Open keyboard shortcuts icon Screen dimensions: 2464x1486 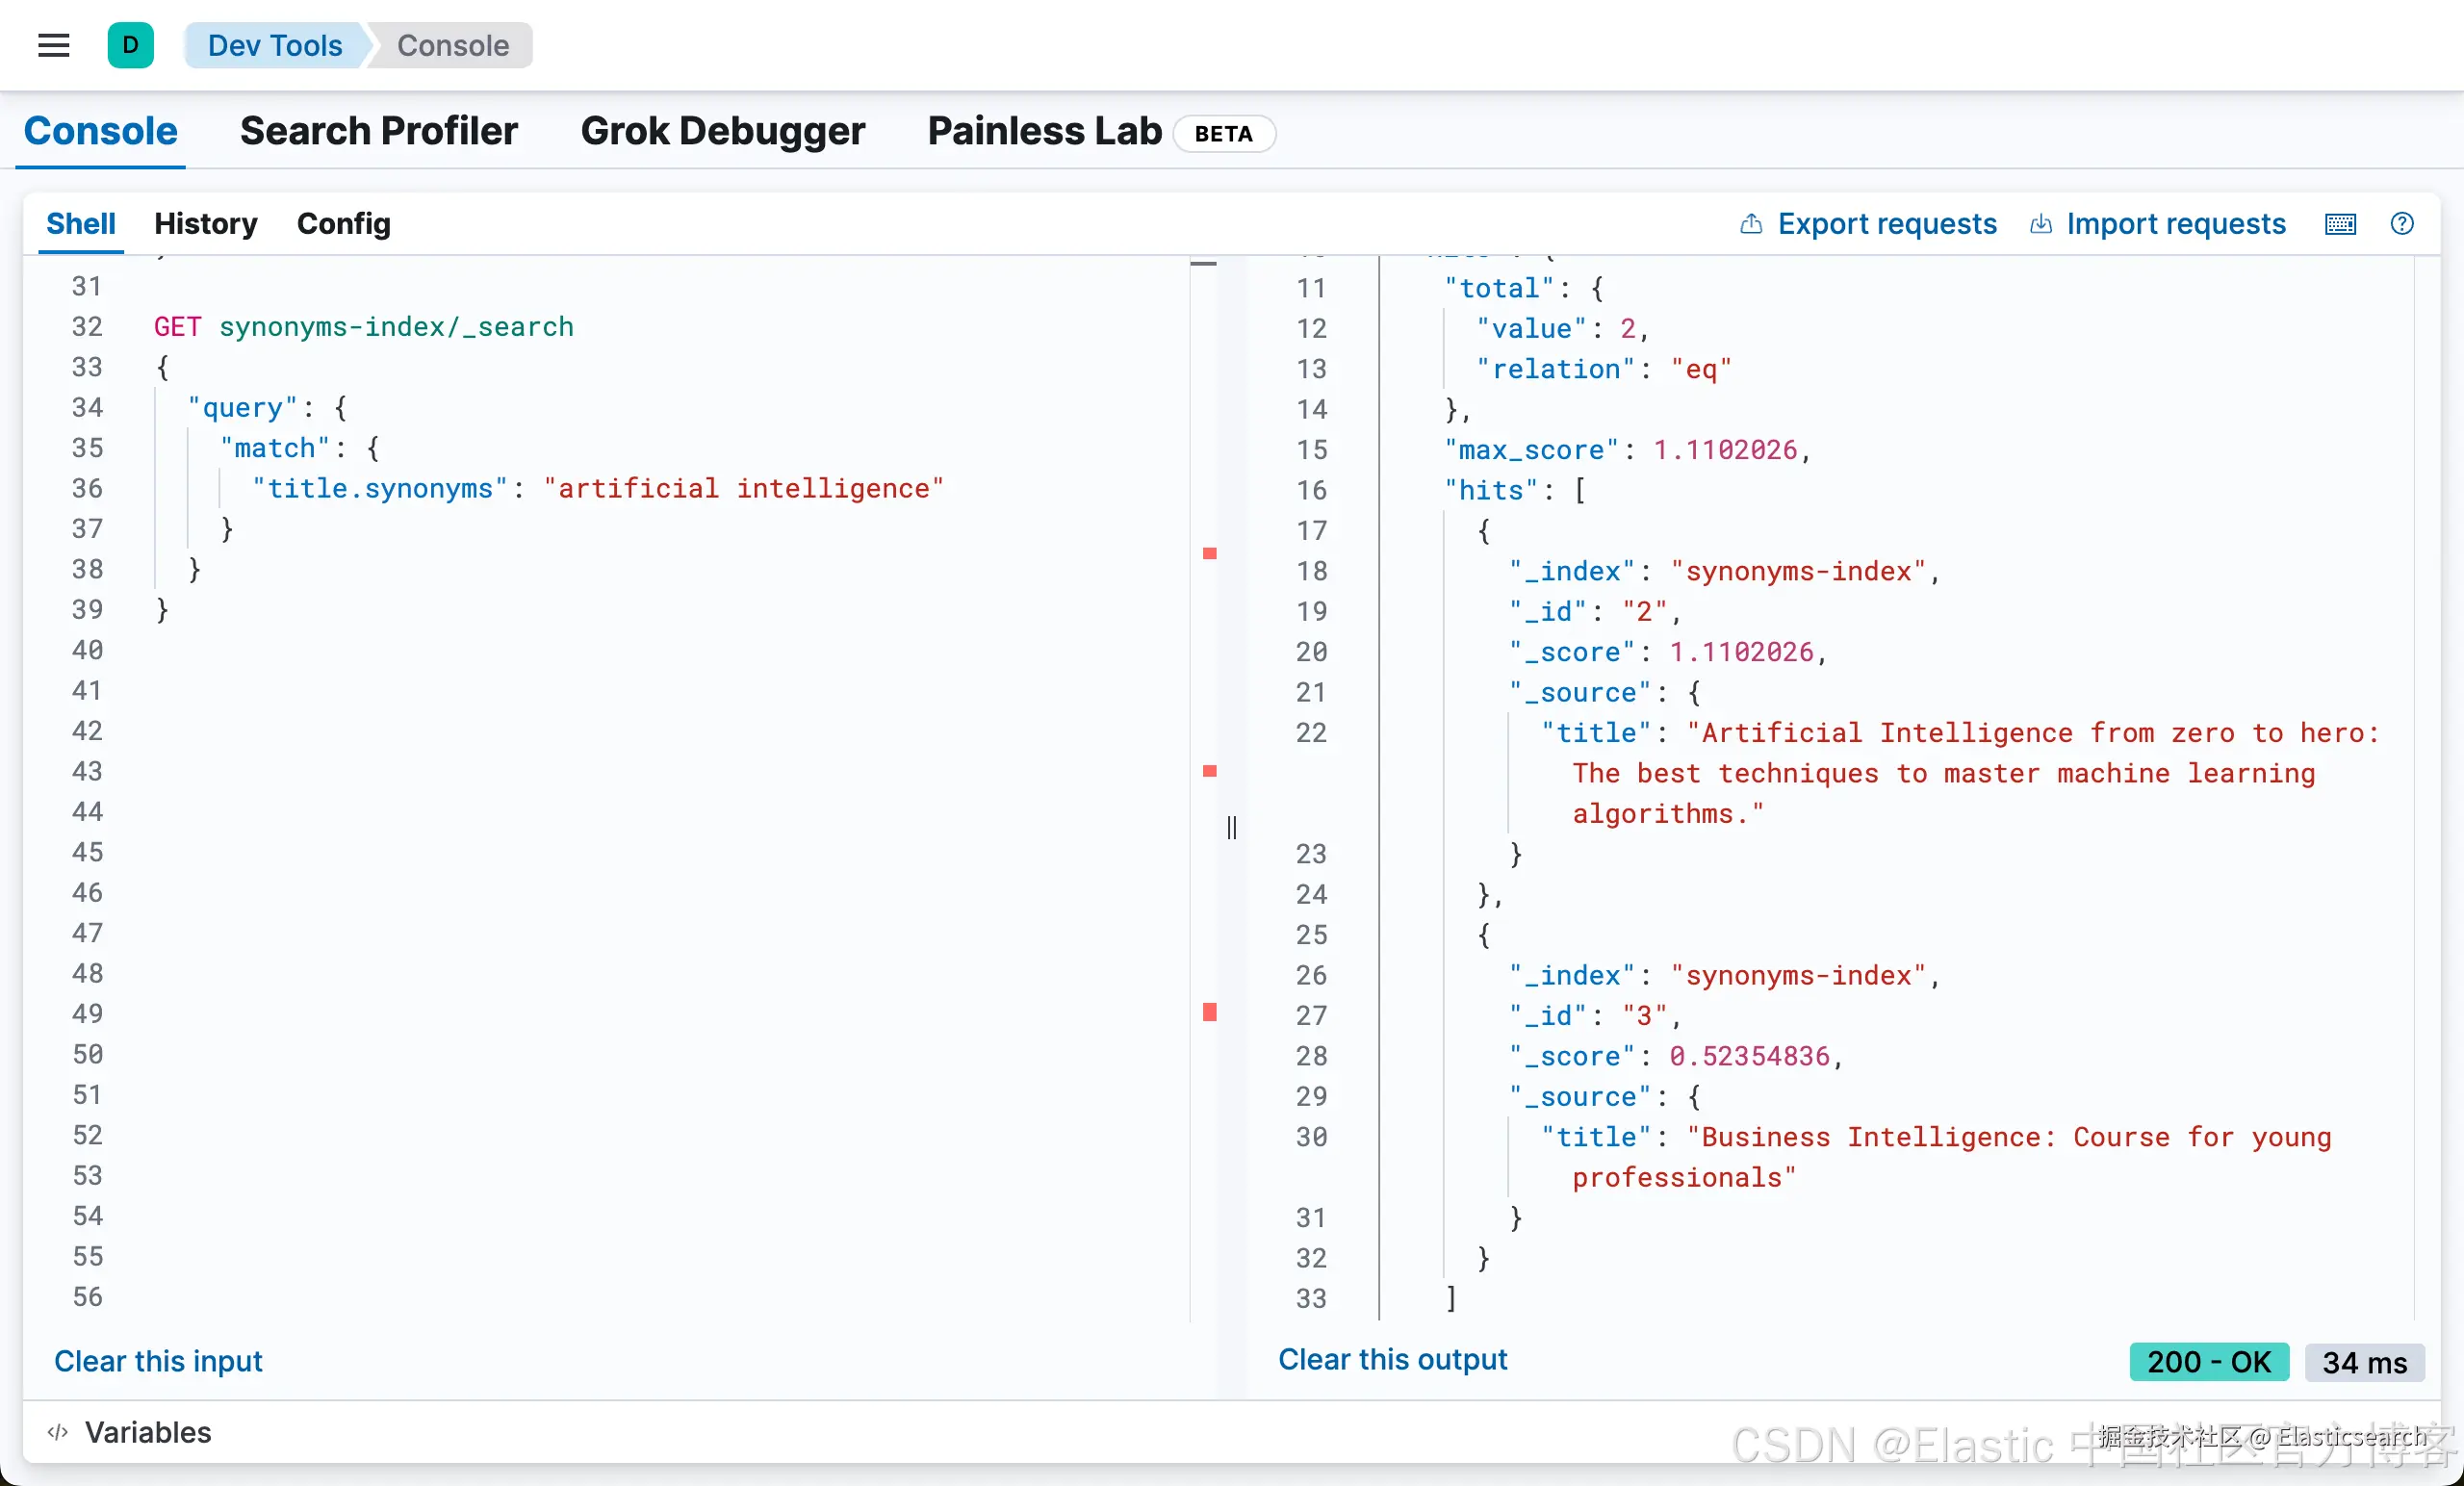pos(2339,224)
